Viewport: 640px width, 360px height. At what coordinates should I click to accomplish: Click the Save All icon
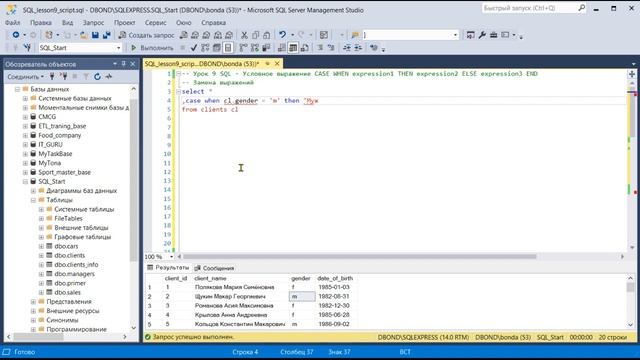coord(107,35)
